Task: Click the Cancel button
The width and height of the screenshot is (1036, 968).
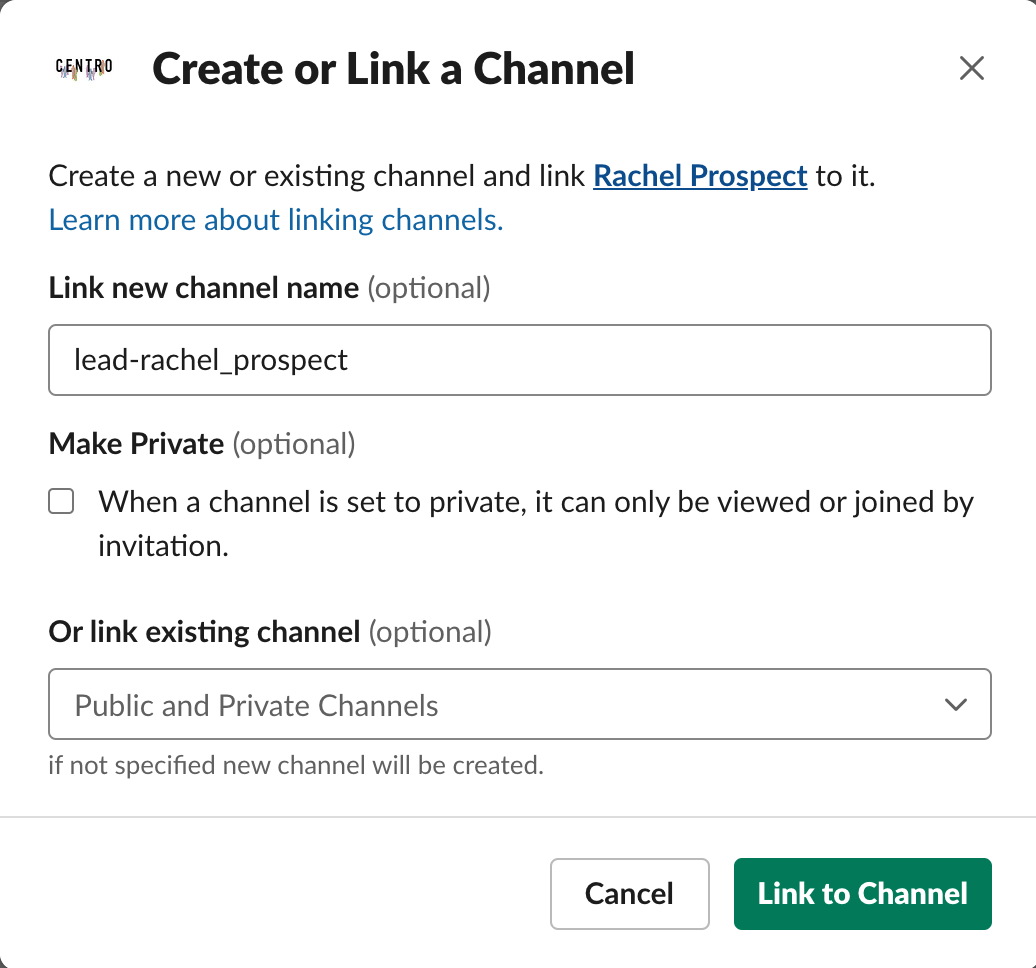Action: coord(629,894)
